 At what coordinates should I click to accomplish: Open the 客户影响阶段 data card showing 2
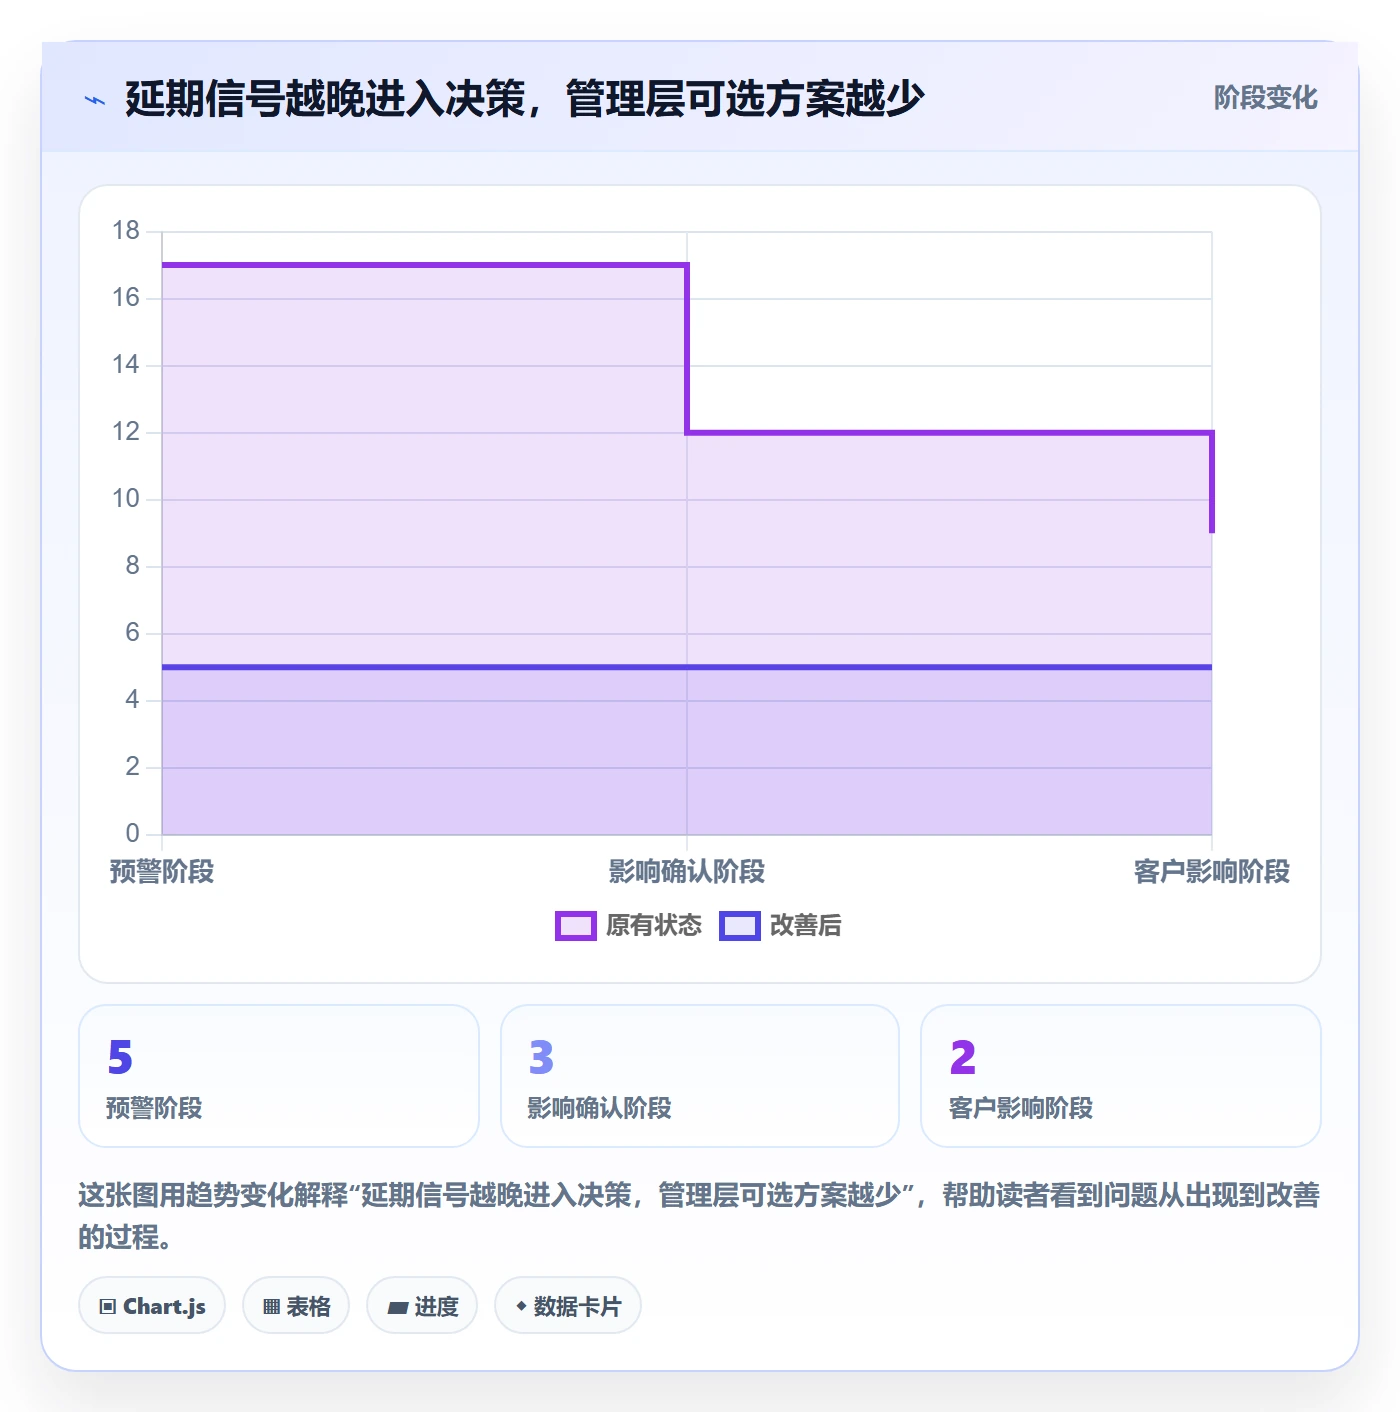pyautogui.click(x=1121, y=1076)
